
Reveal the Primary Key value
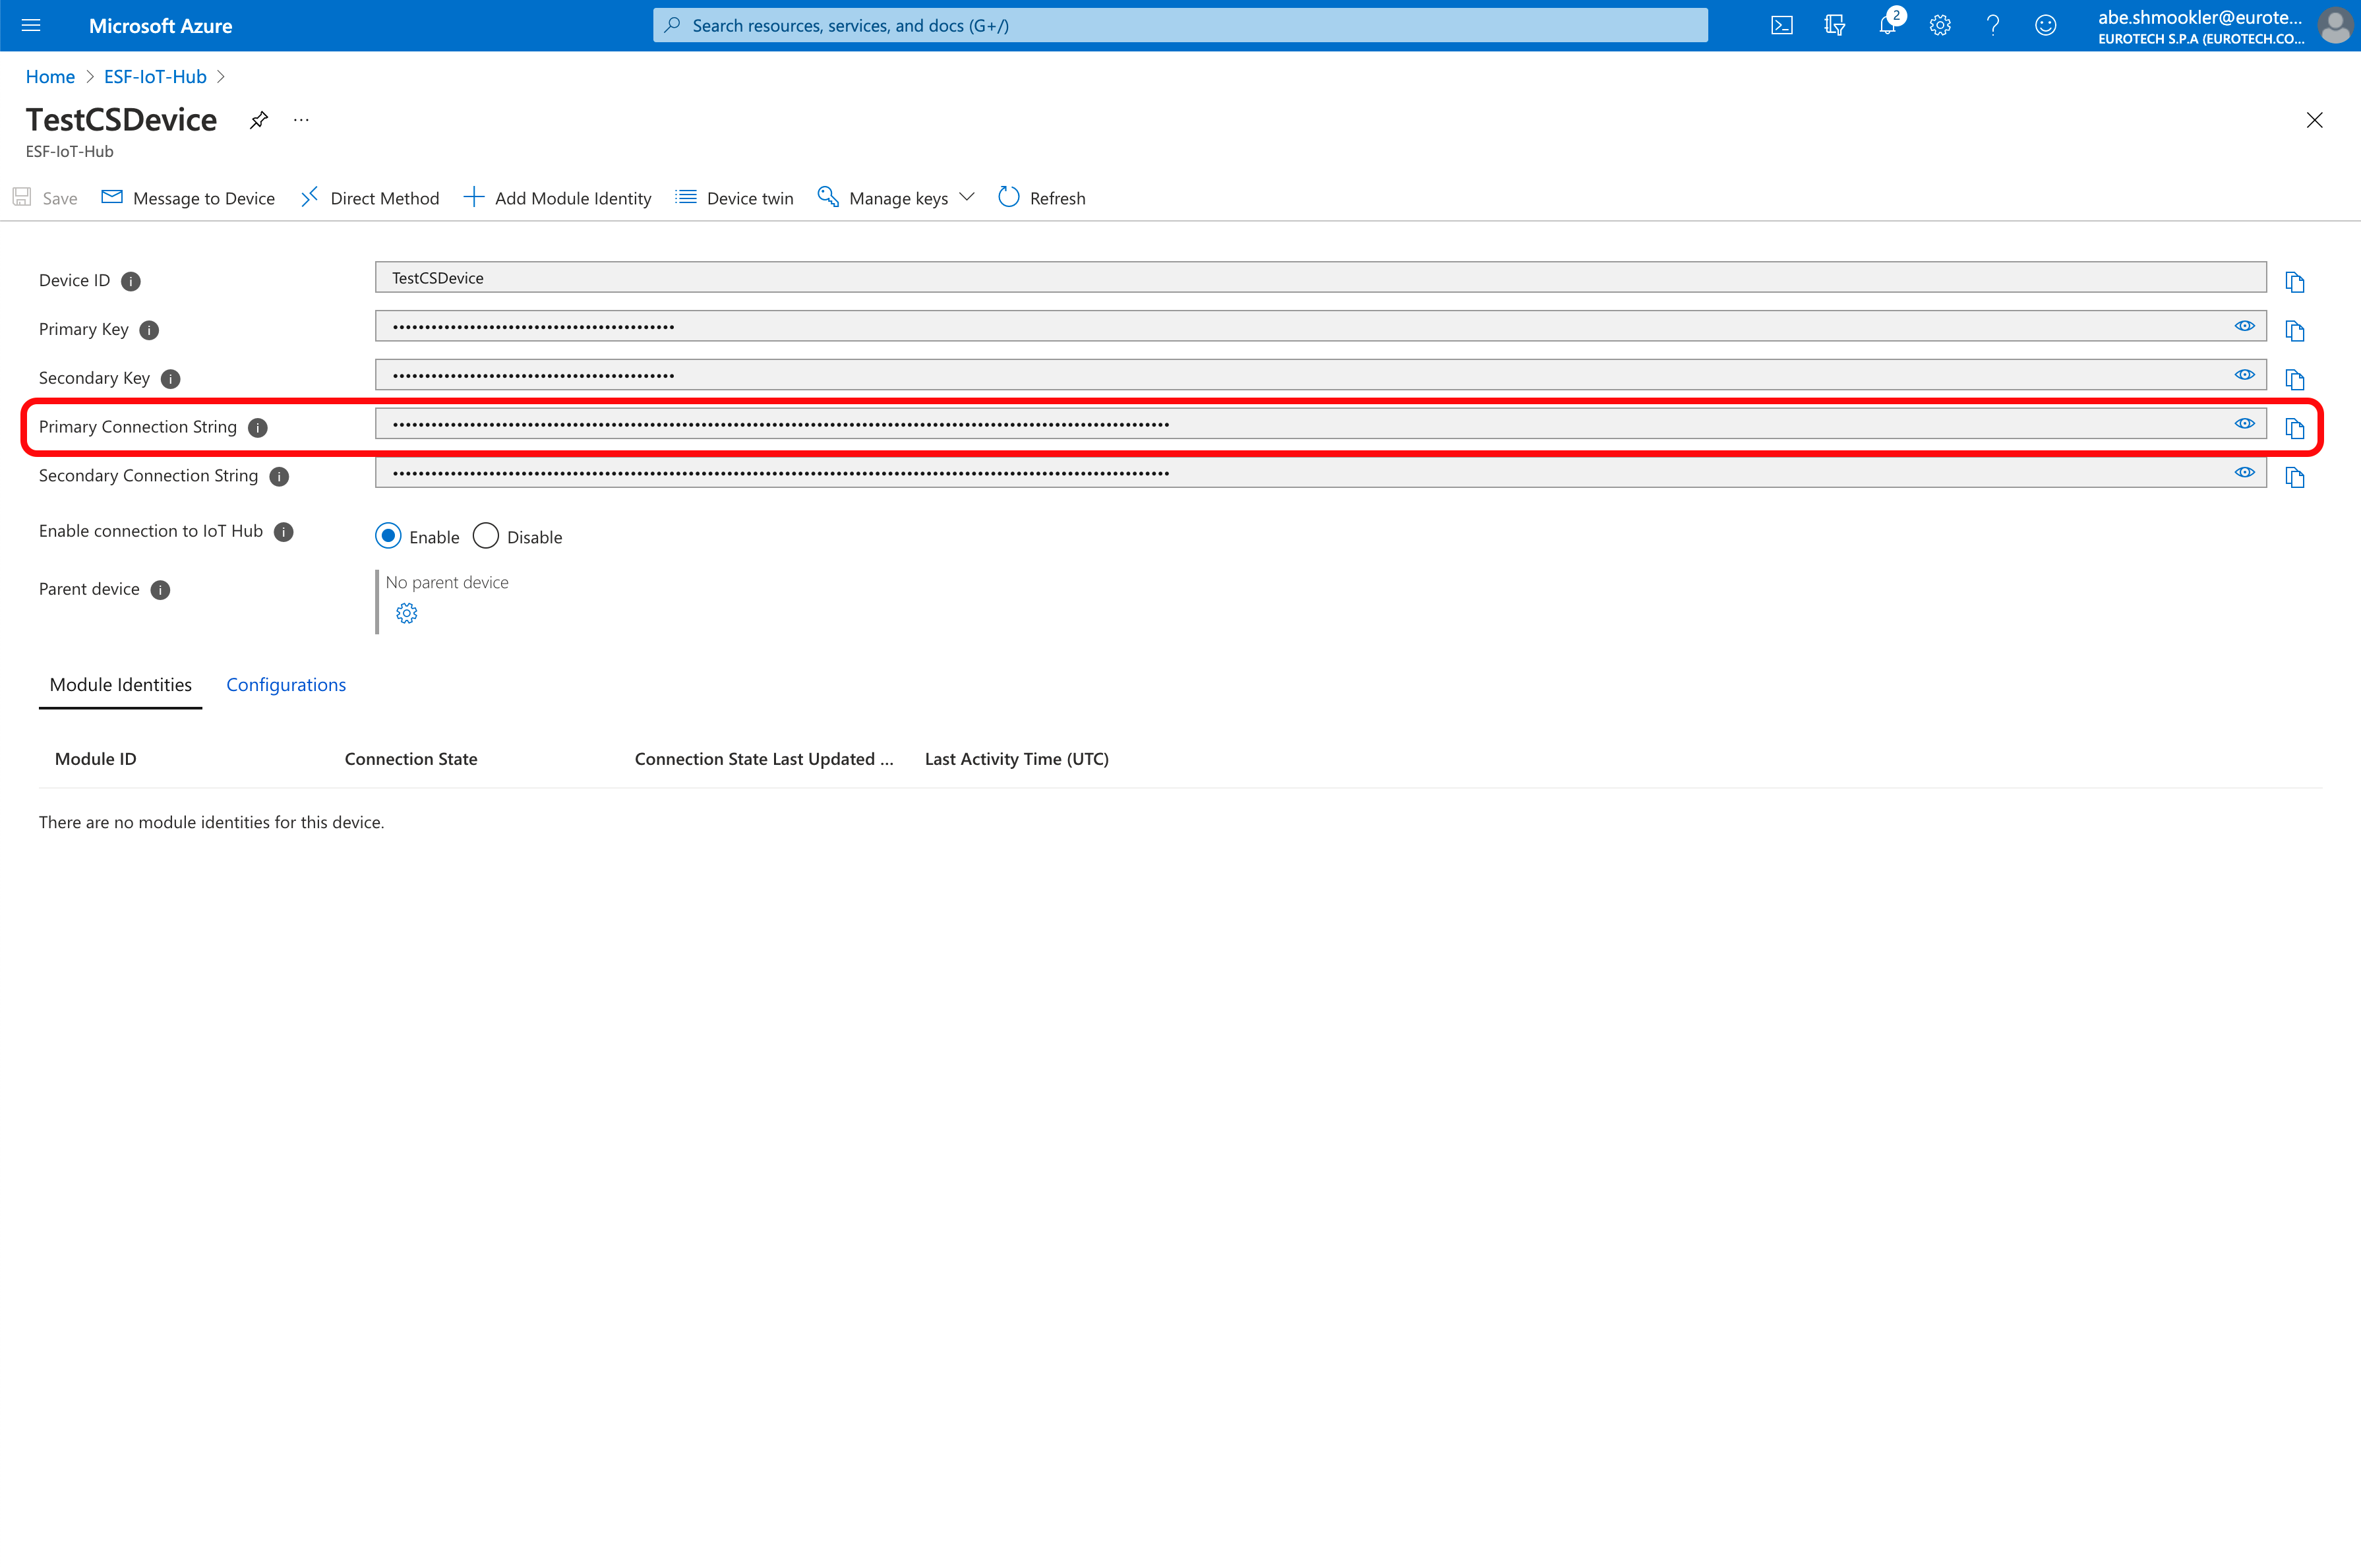click(x=2244, y=326)
